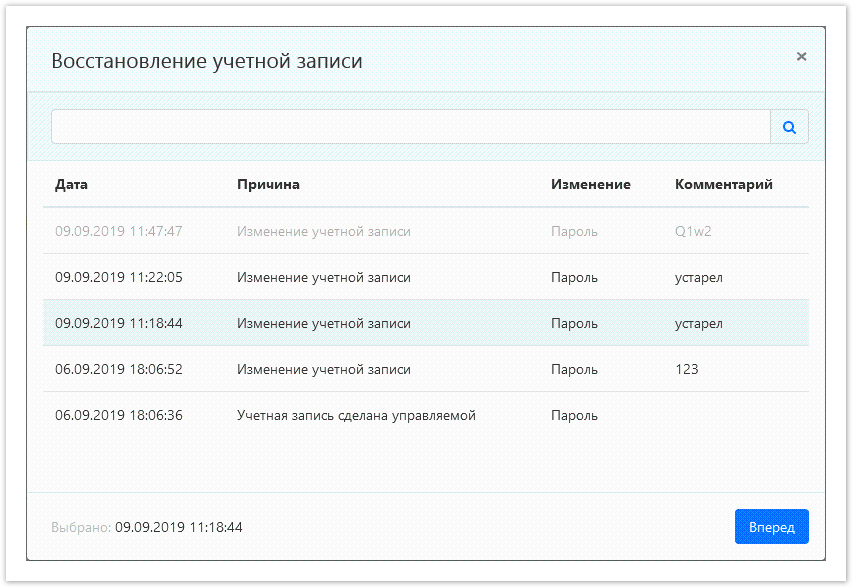
Task: Click the dialog title Восстановление учетной записи
Action: pos(207,61)
